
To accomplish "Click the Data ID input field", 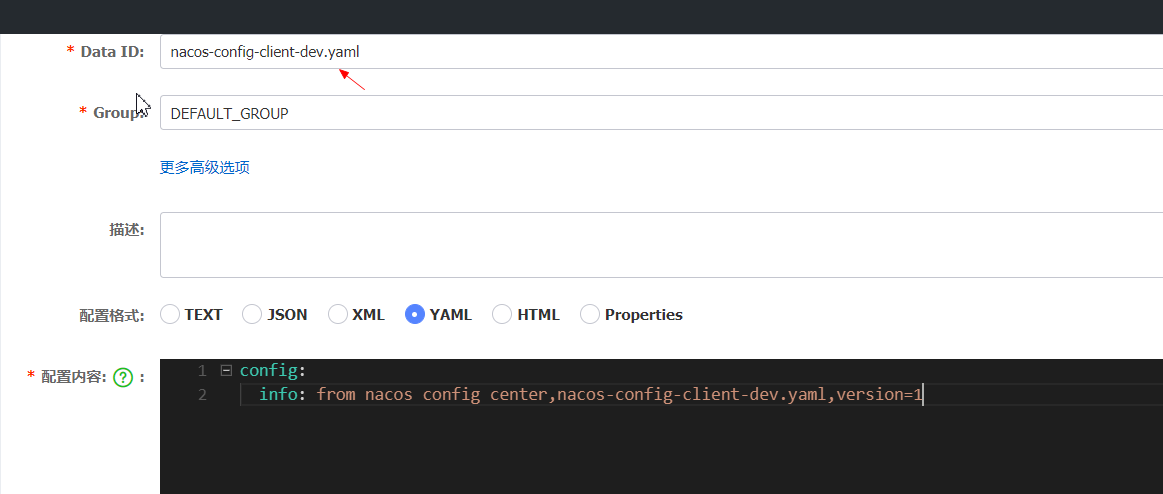I will (x=662, y=52).
